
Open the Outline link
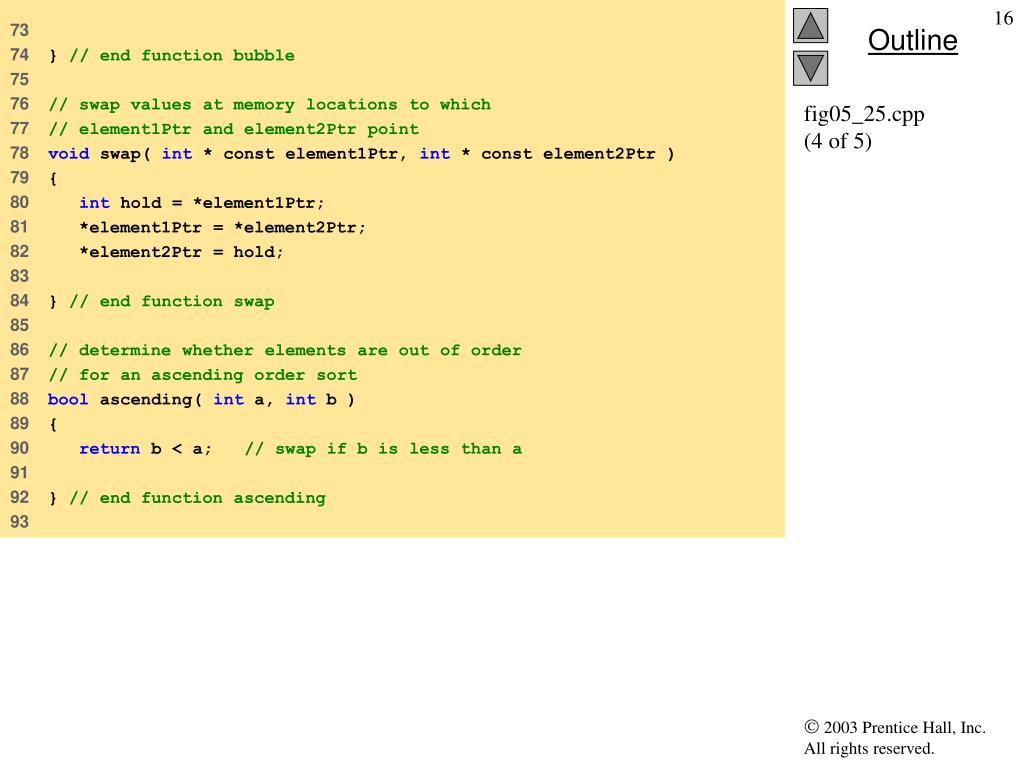912,40
